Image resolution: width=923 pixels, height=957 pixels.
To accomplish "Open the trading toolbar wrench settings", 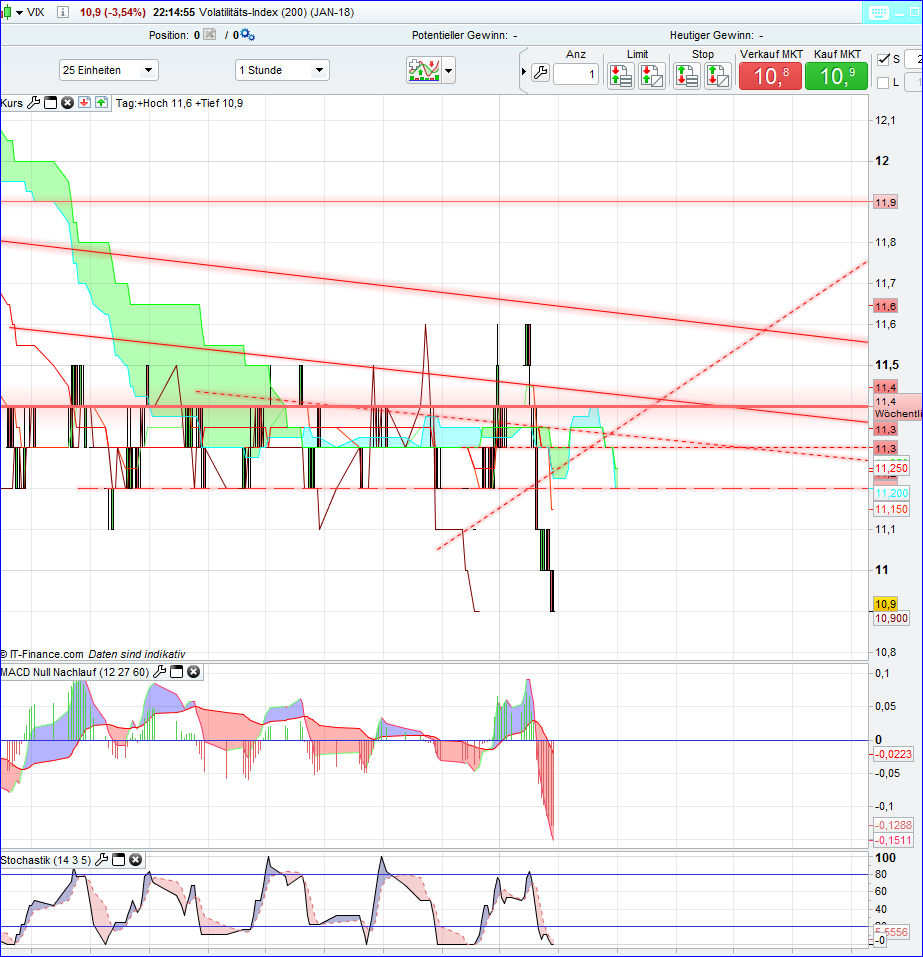I will [x=540, y=73].
